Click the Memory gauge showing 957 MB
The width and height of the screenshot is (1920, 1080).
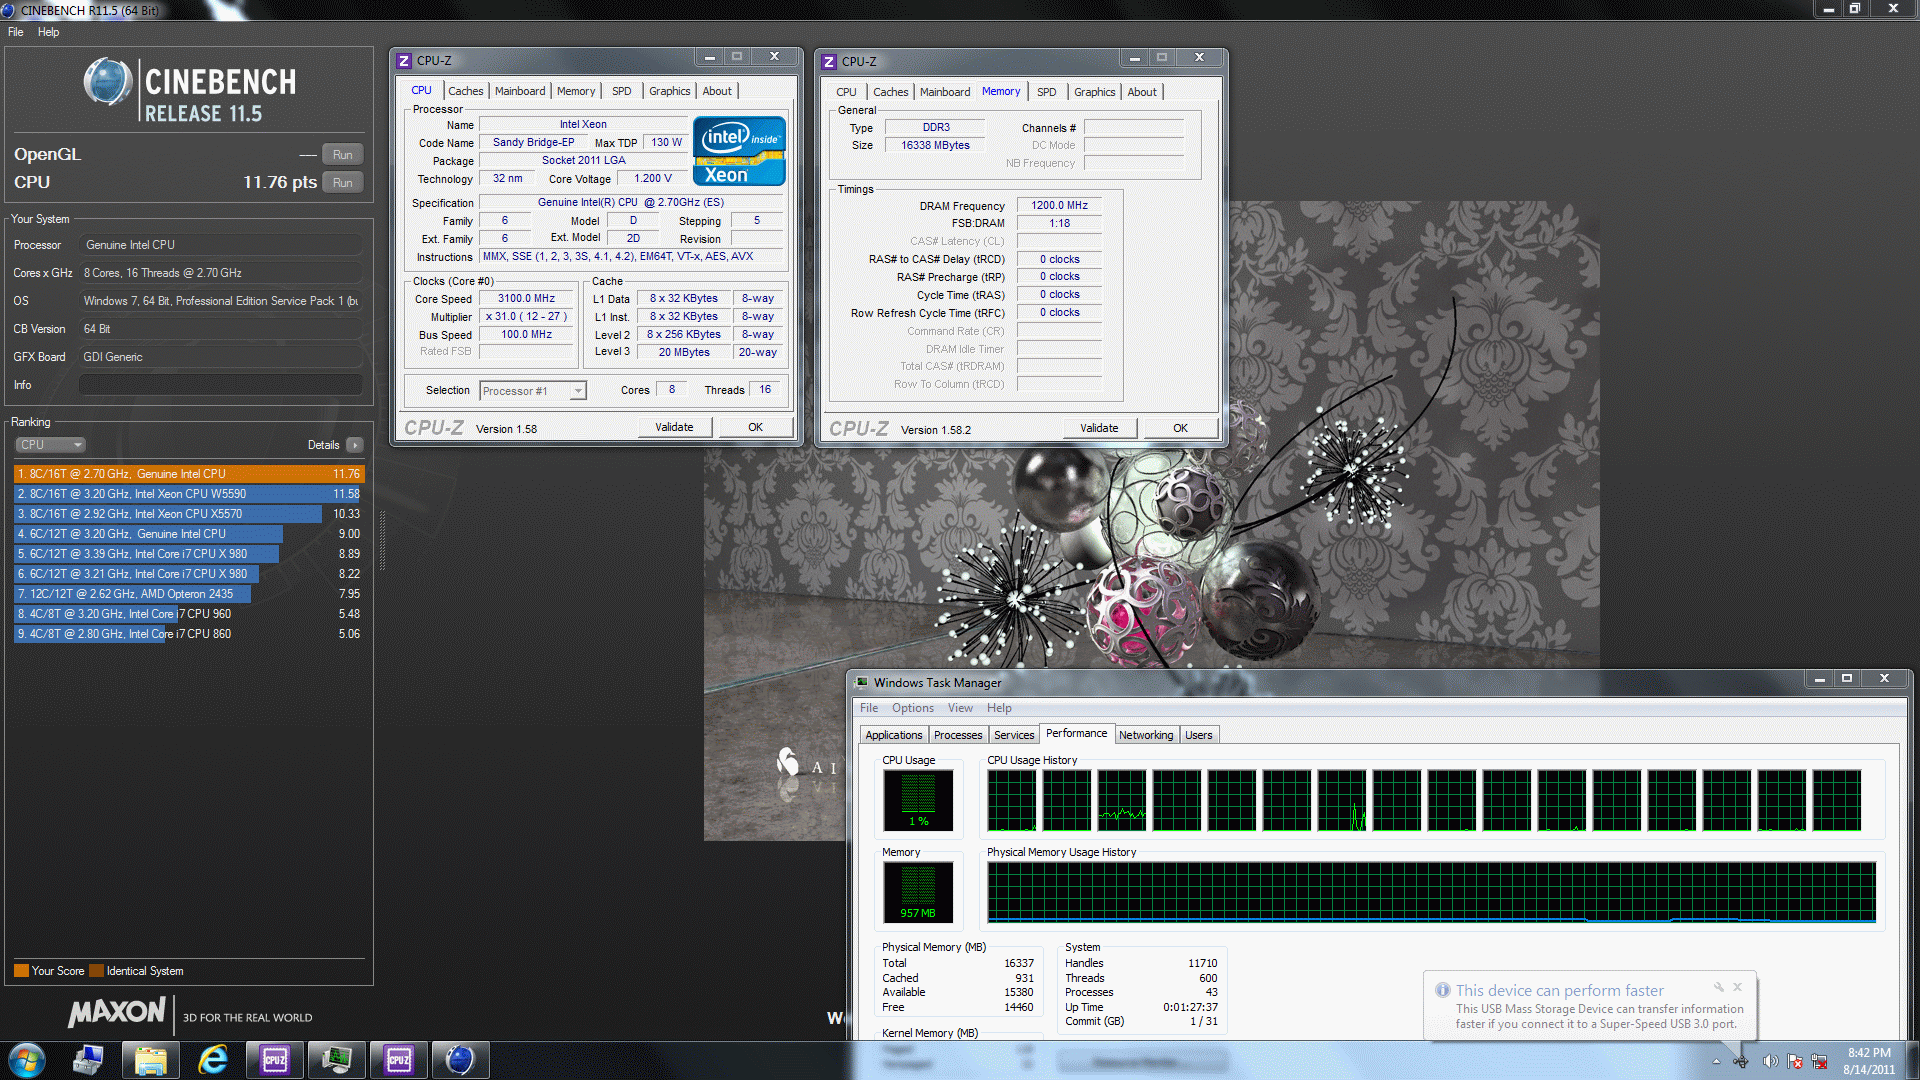coord(918,892)
